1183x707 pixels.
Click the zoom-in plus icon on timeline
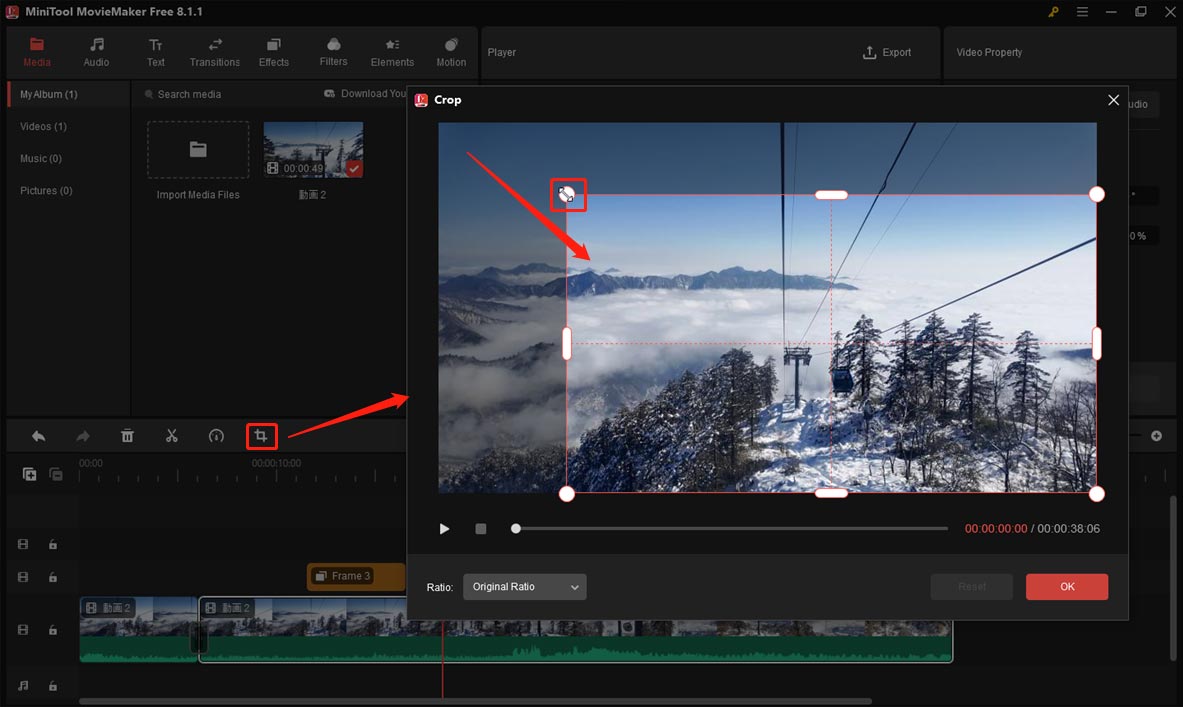pos(1156,436)
